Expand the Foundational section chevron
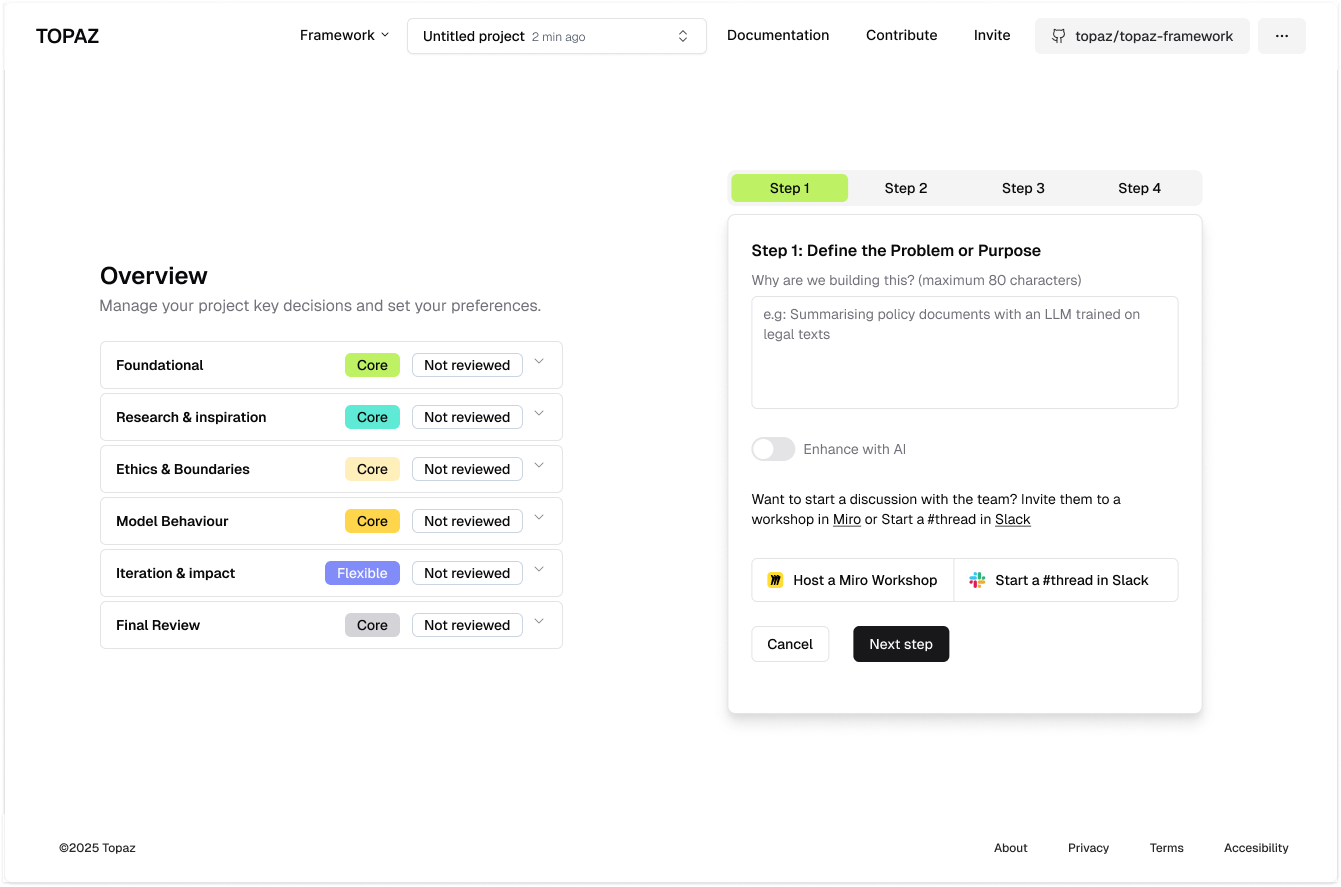The height and width of the screenshot is (887, 1341). (x=539, y=362)
